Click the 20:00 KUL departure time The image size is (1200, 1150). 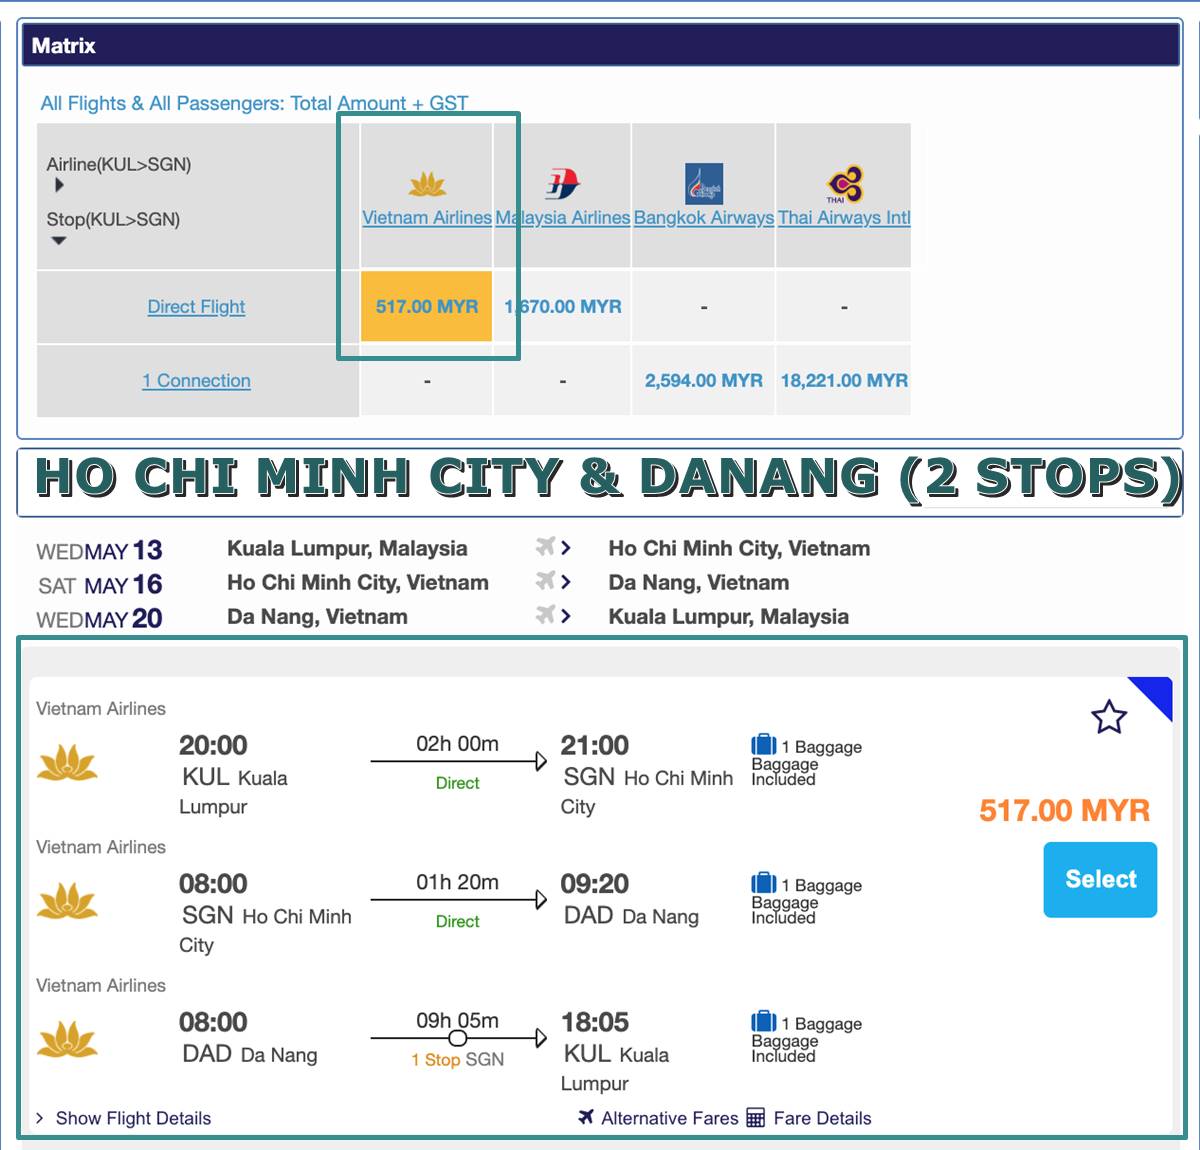tap(213, 745)
